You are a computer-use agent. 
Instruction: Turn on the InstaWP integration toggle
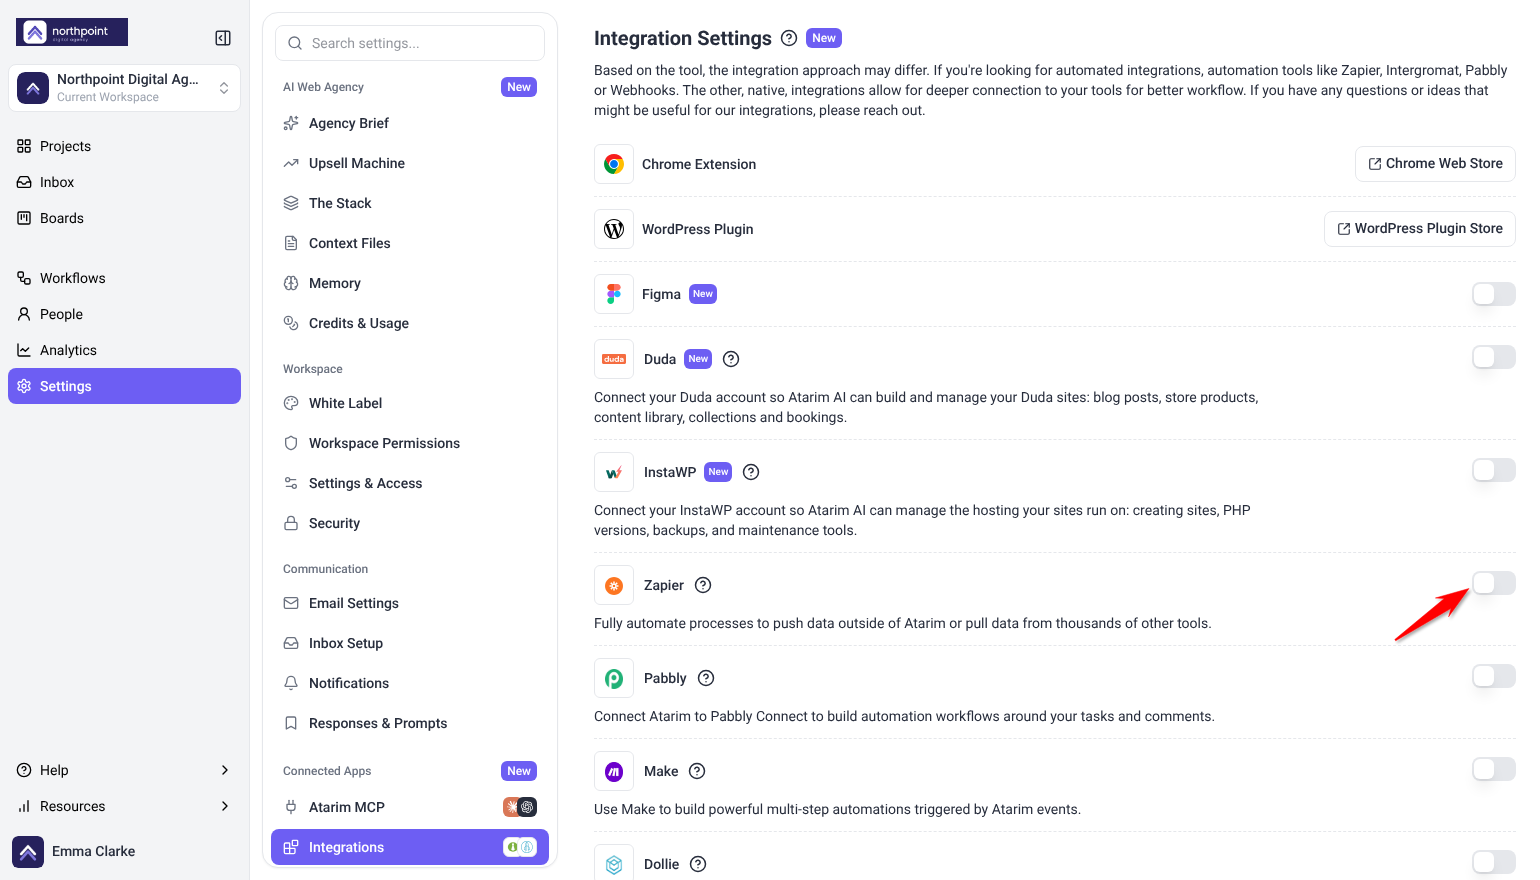click(1494, 470)
